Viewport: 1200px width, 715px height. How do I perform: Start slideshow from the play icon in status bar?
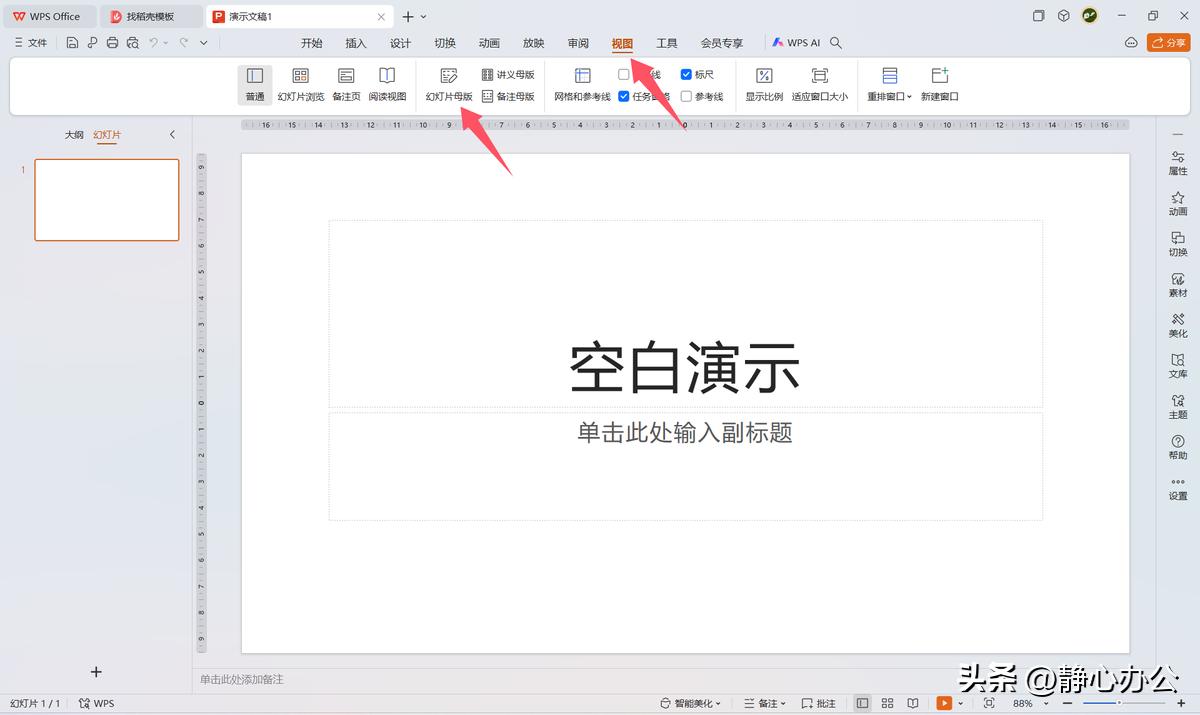point(945,702)
